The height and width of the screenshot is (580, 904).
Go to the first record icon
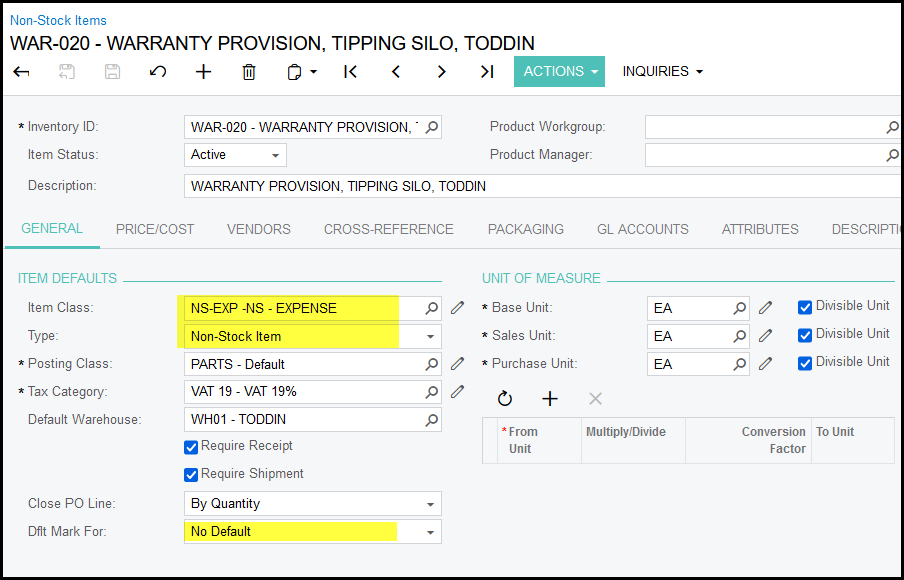(350, 72)
